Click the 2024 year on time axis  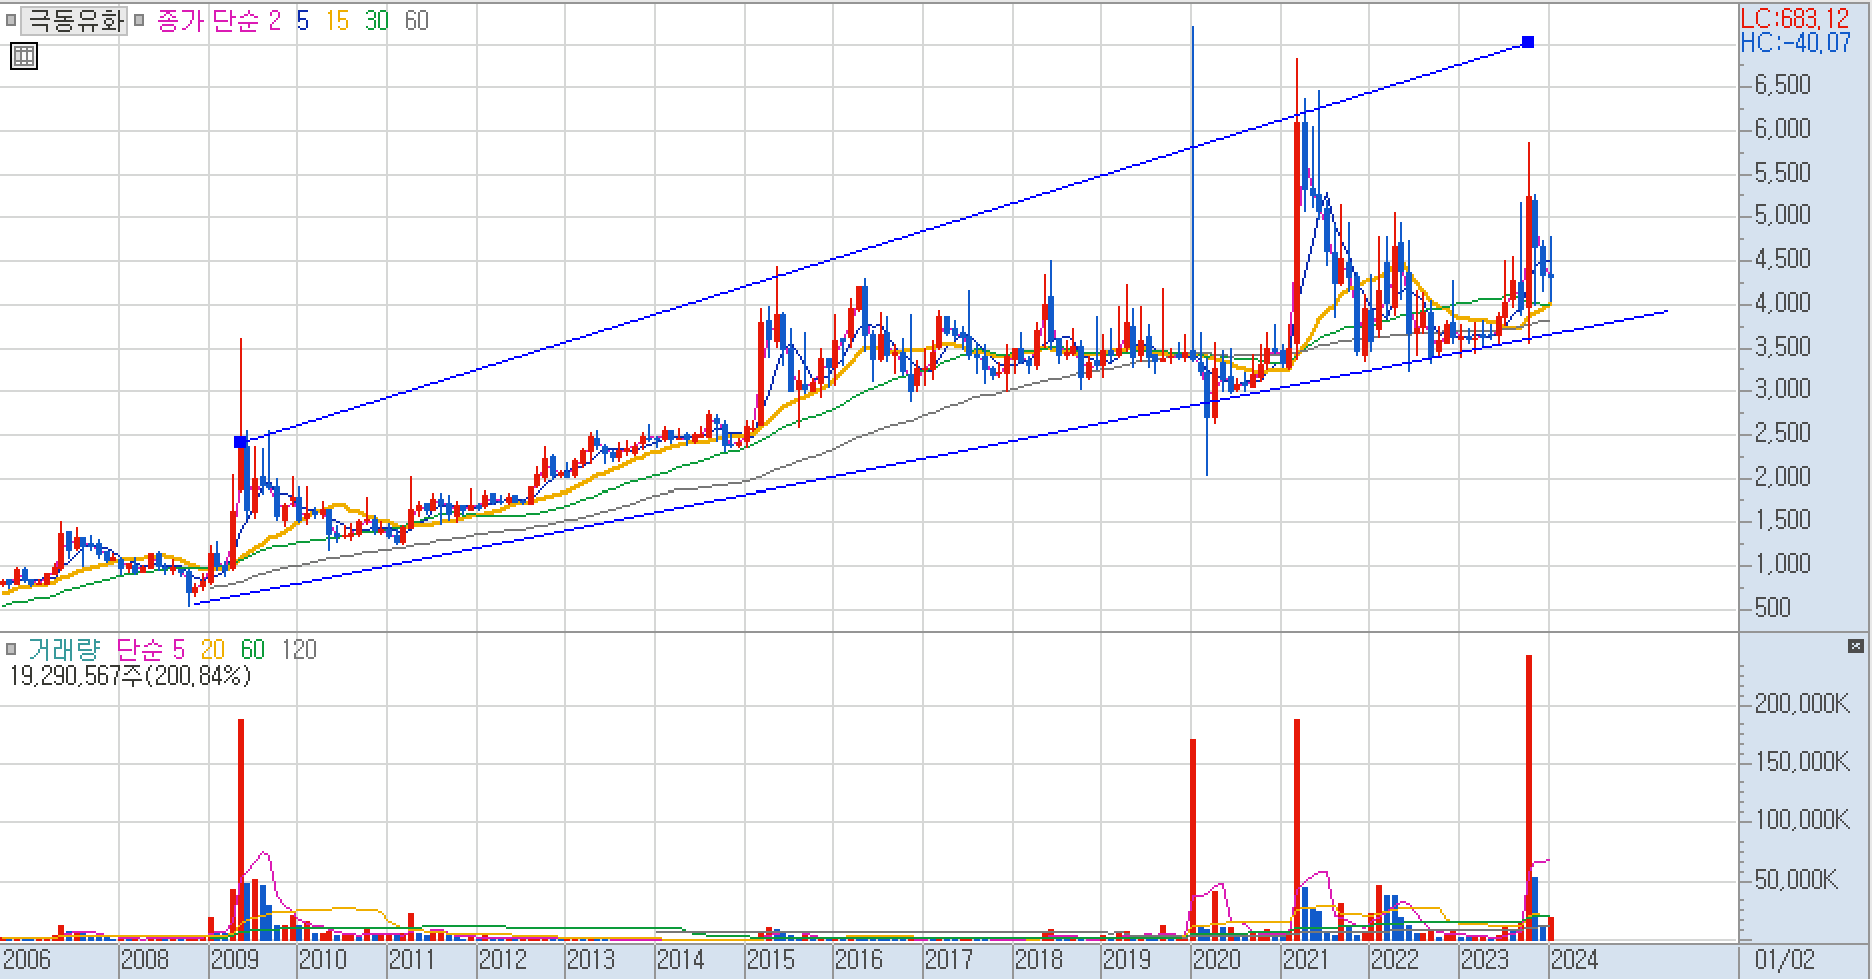1574,961
